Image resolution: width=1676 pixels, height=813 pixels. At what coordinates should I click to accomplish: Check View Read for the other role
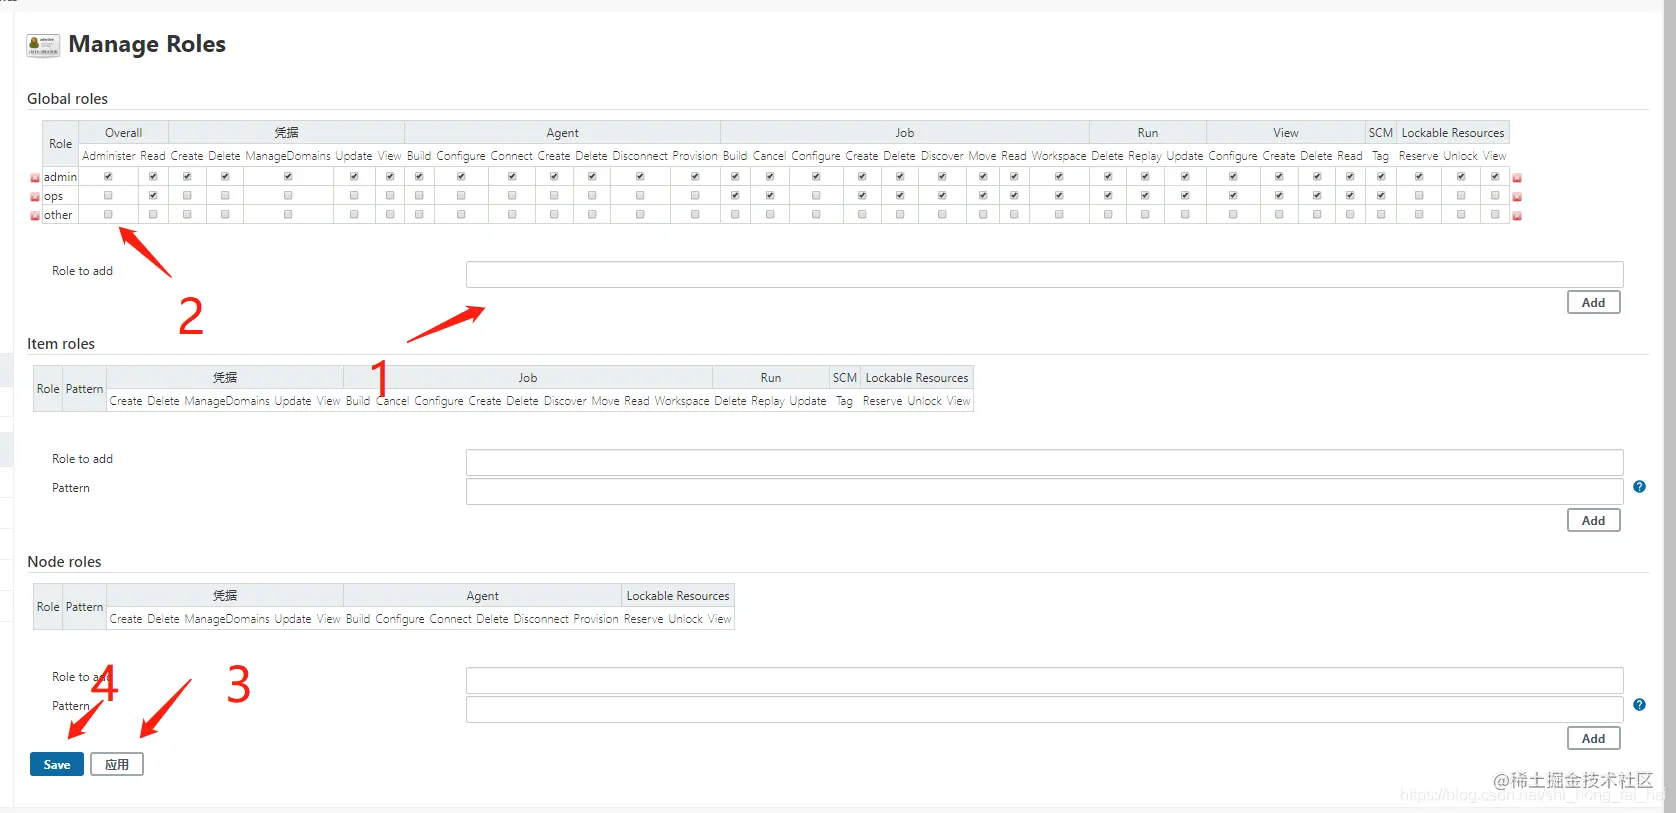(x=1350, y=214)
